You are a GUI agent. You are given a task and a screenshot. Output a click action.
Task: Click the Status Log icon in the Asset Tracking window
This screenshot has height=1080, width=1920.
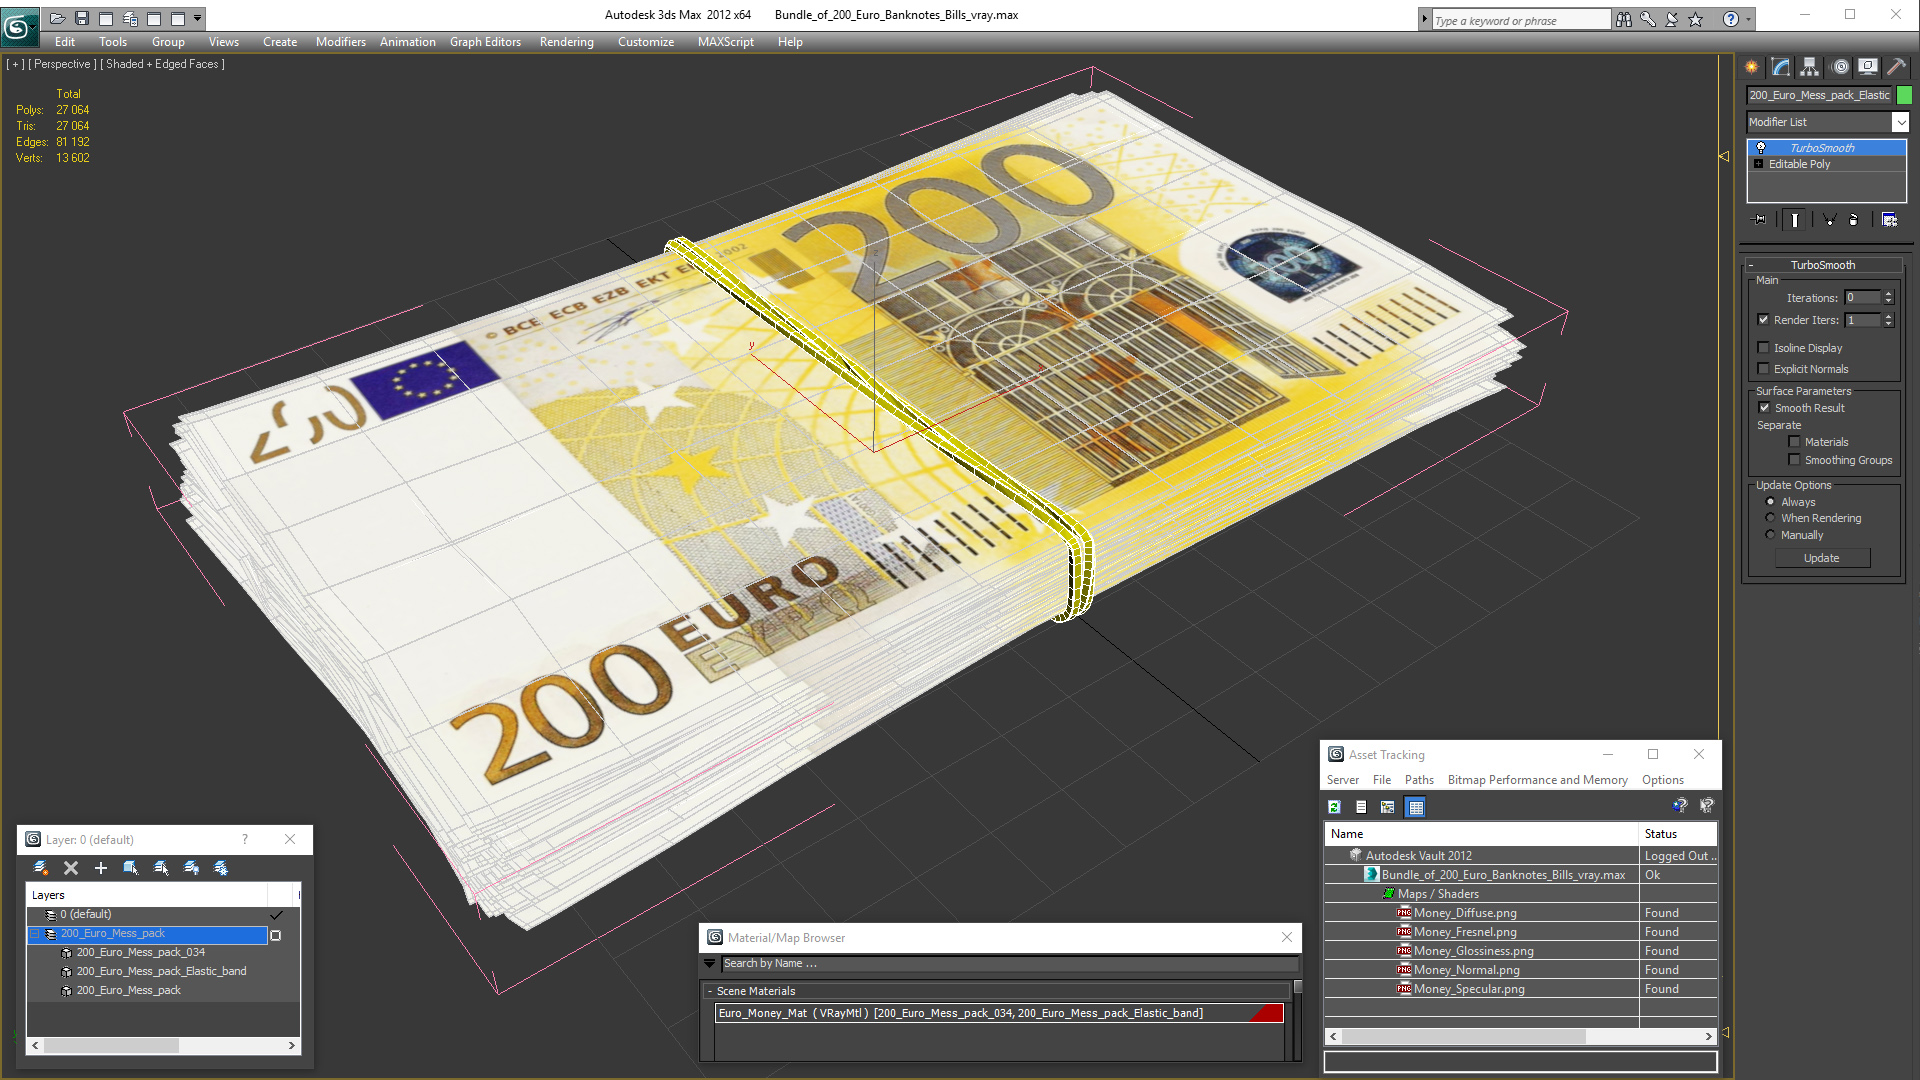1361,807
